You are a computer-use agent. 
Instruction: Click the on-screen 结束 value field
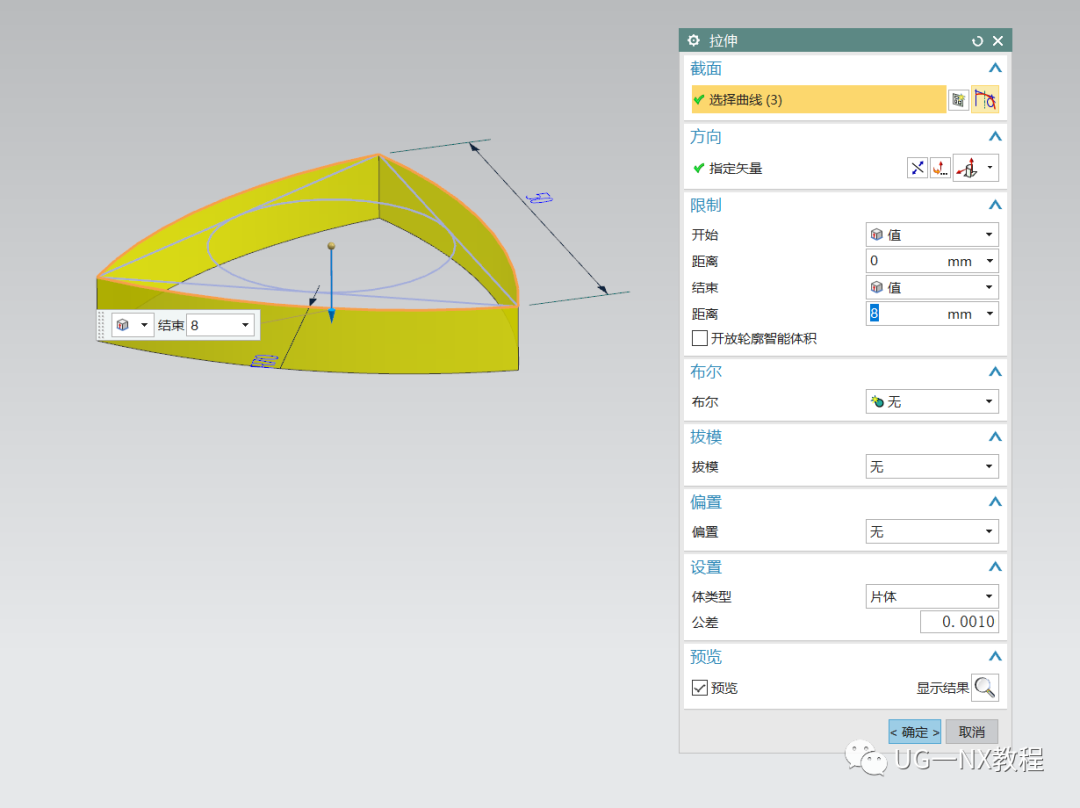pyautogui.click(x=213, y=325)
